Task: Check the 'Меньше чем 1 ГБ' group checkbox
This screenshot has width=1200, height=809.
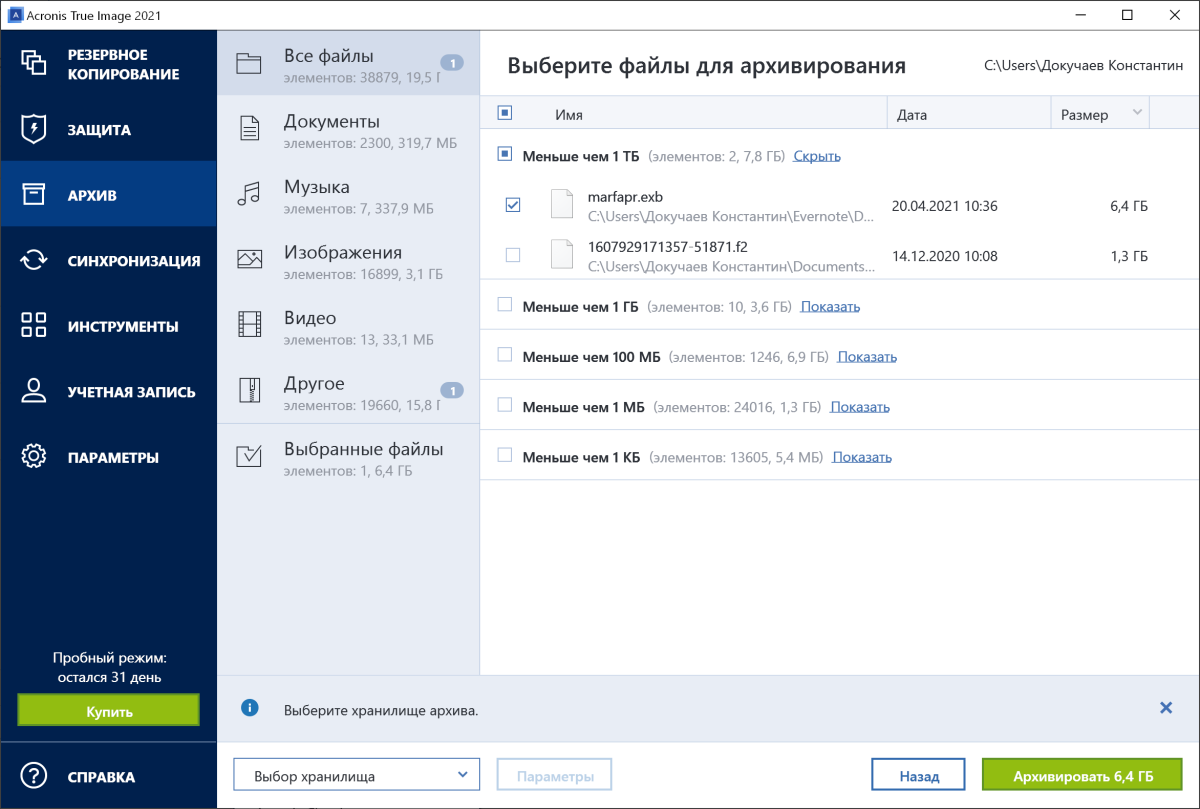Action: point(504,304)
